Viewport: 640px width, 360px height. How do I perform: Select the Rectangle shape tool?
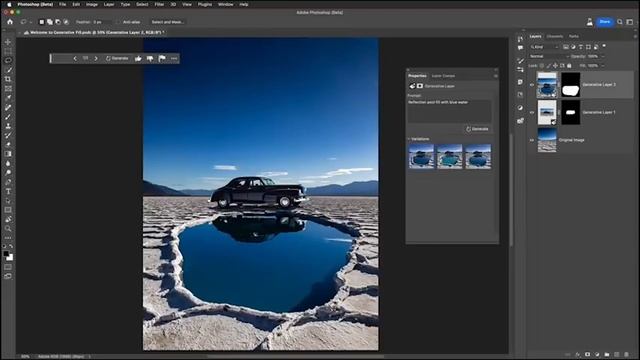tap(8, 210)
